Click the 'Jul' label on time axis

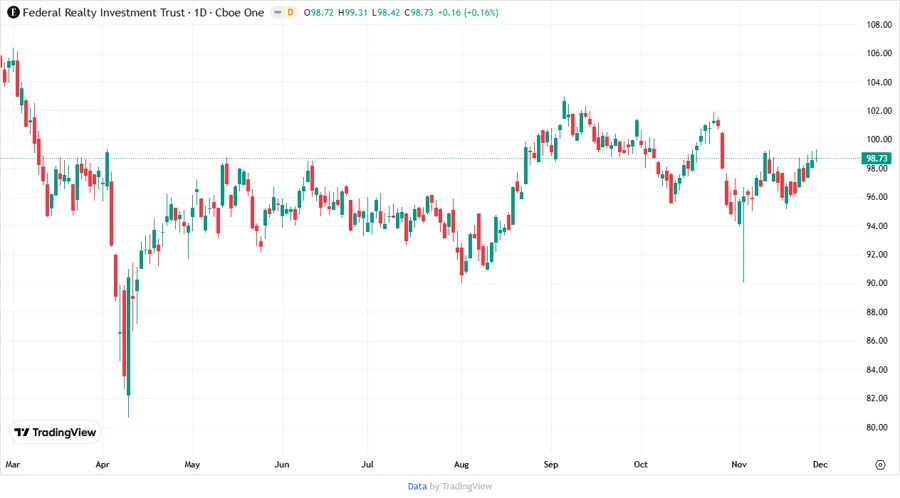coord(367,464)
